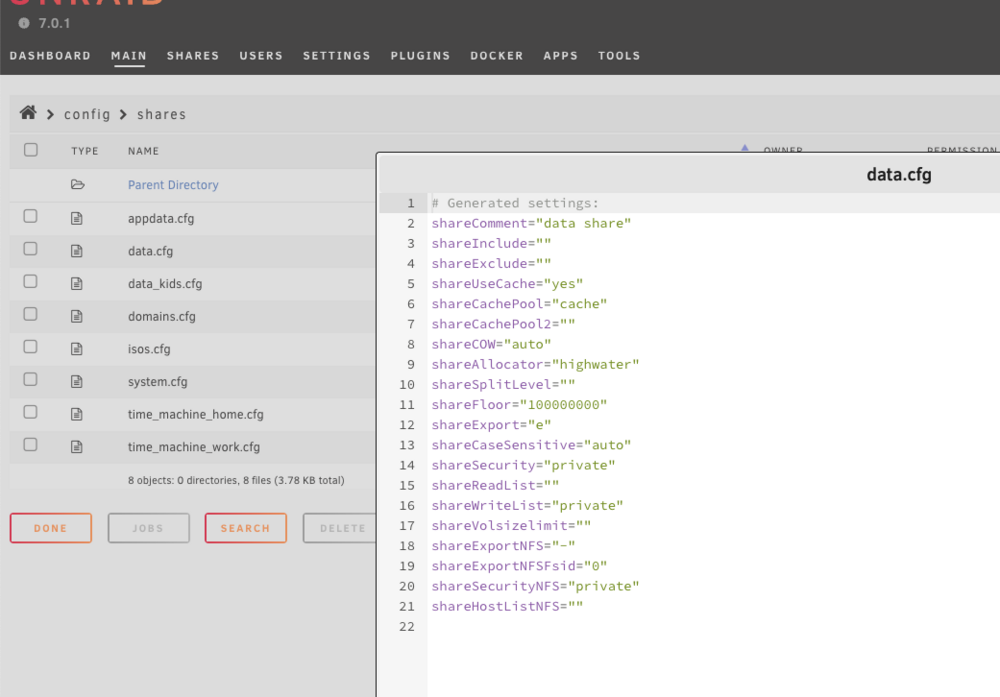
Task: Open the Settings tab
Action: (x=337, y=55)
